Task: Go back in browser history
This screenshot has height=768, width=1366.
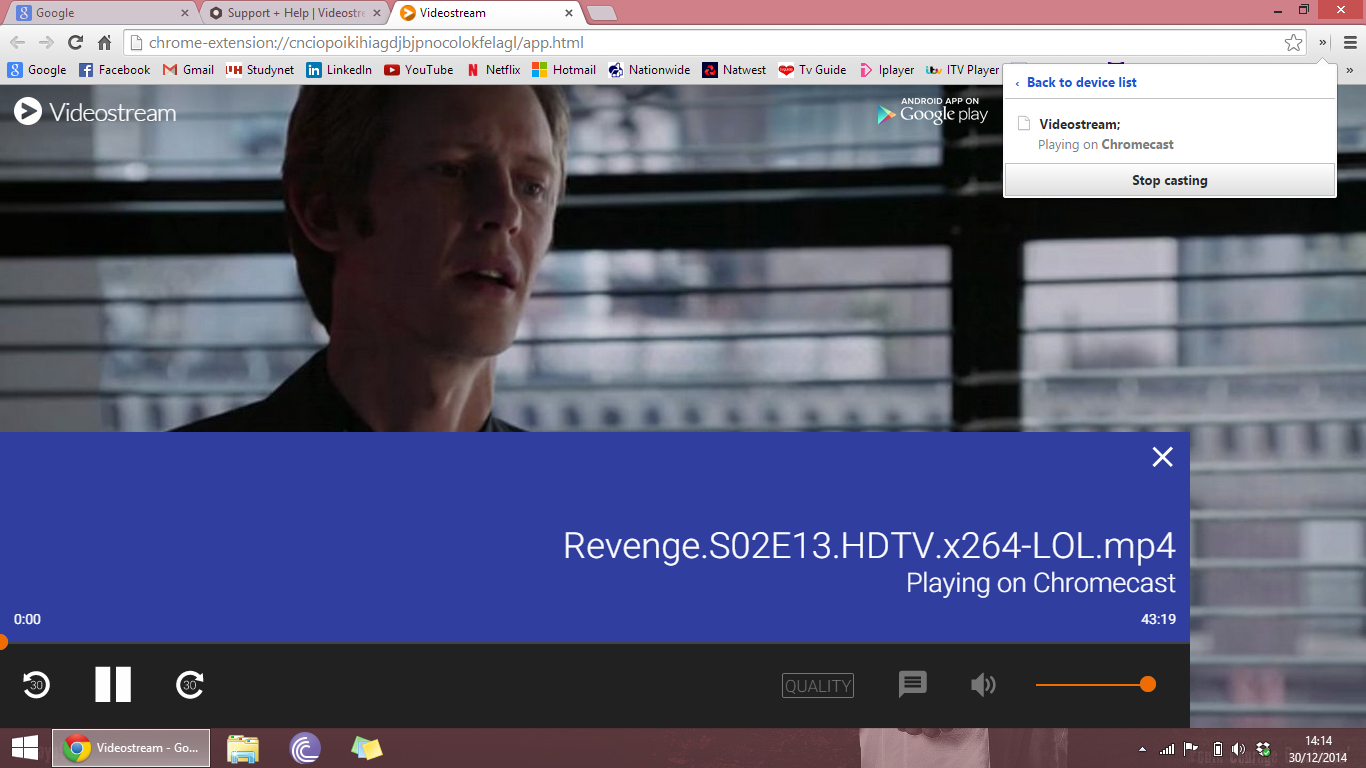Action: click(x=17, y=43)
